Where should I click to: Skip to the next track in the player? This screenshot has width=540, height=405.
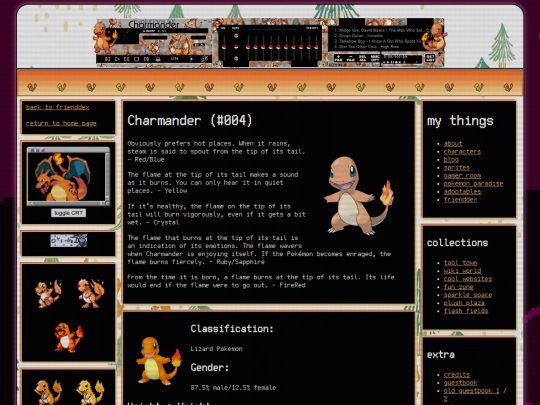coord(146,59)
